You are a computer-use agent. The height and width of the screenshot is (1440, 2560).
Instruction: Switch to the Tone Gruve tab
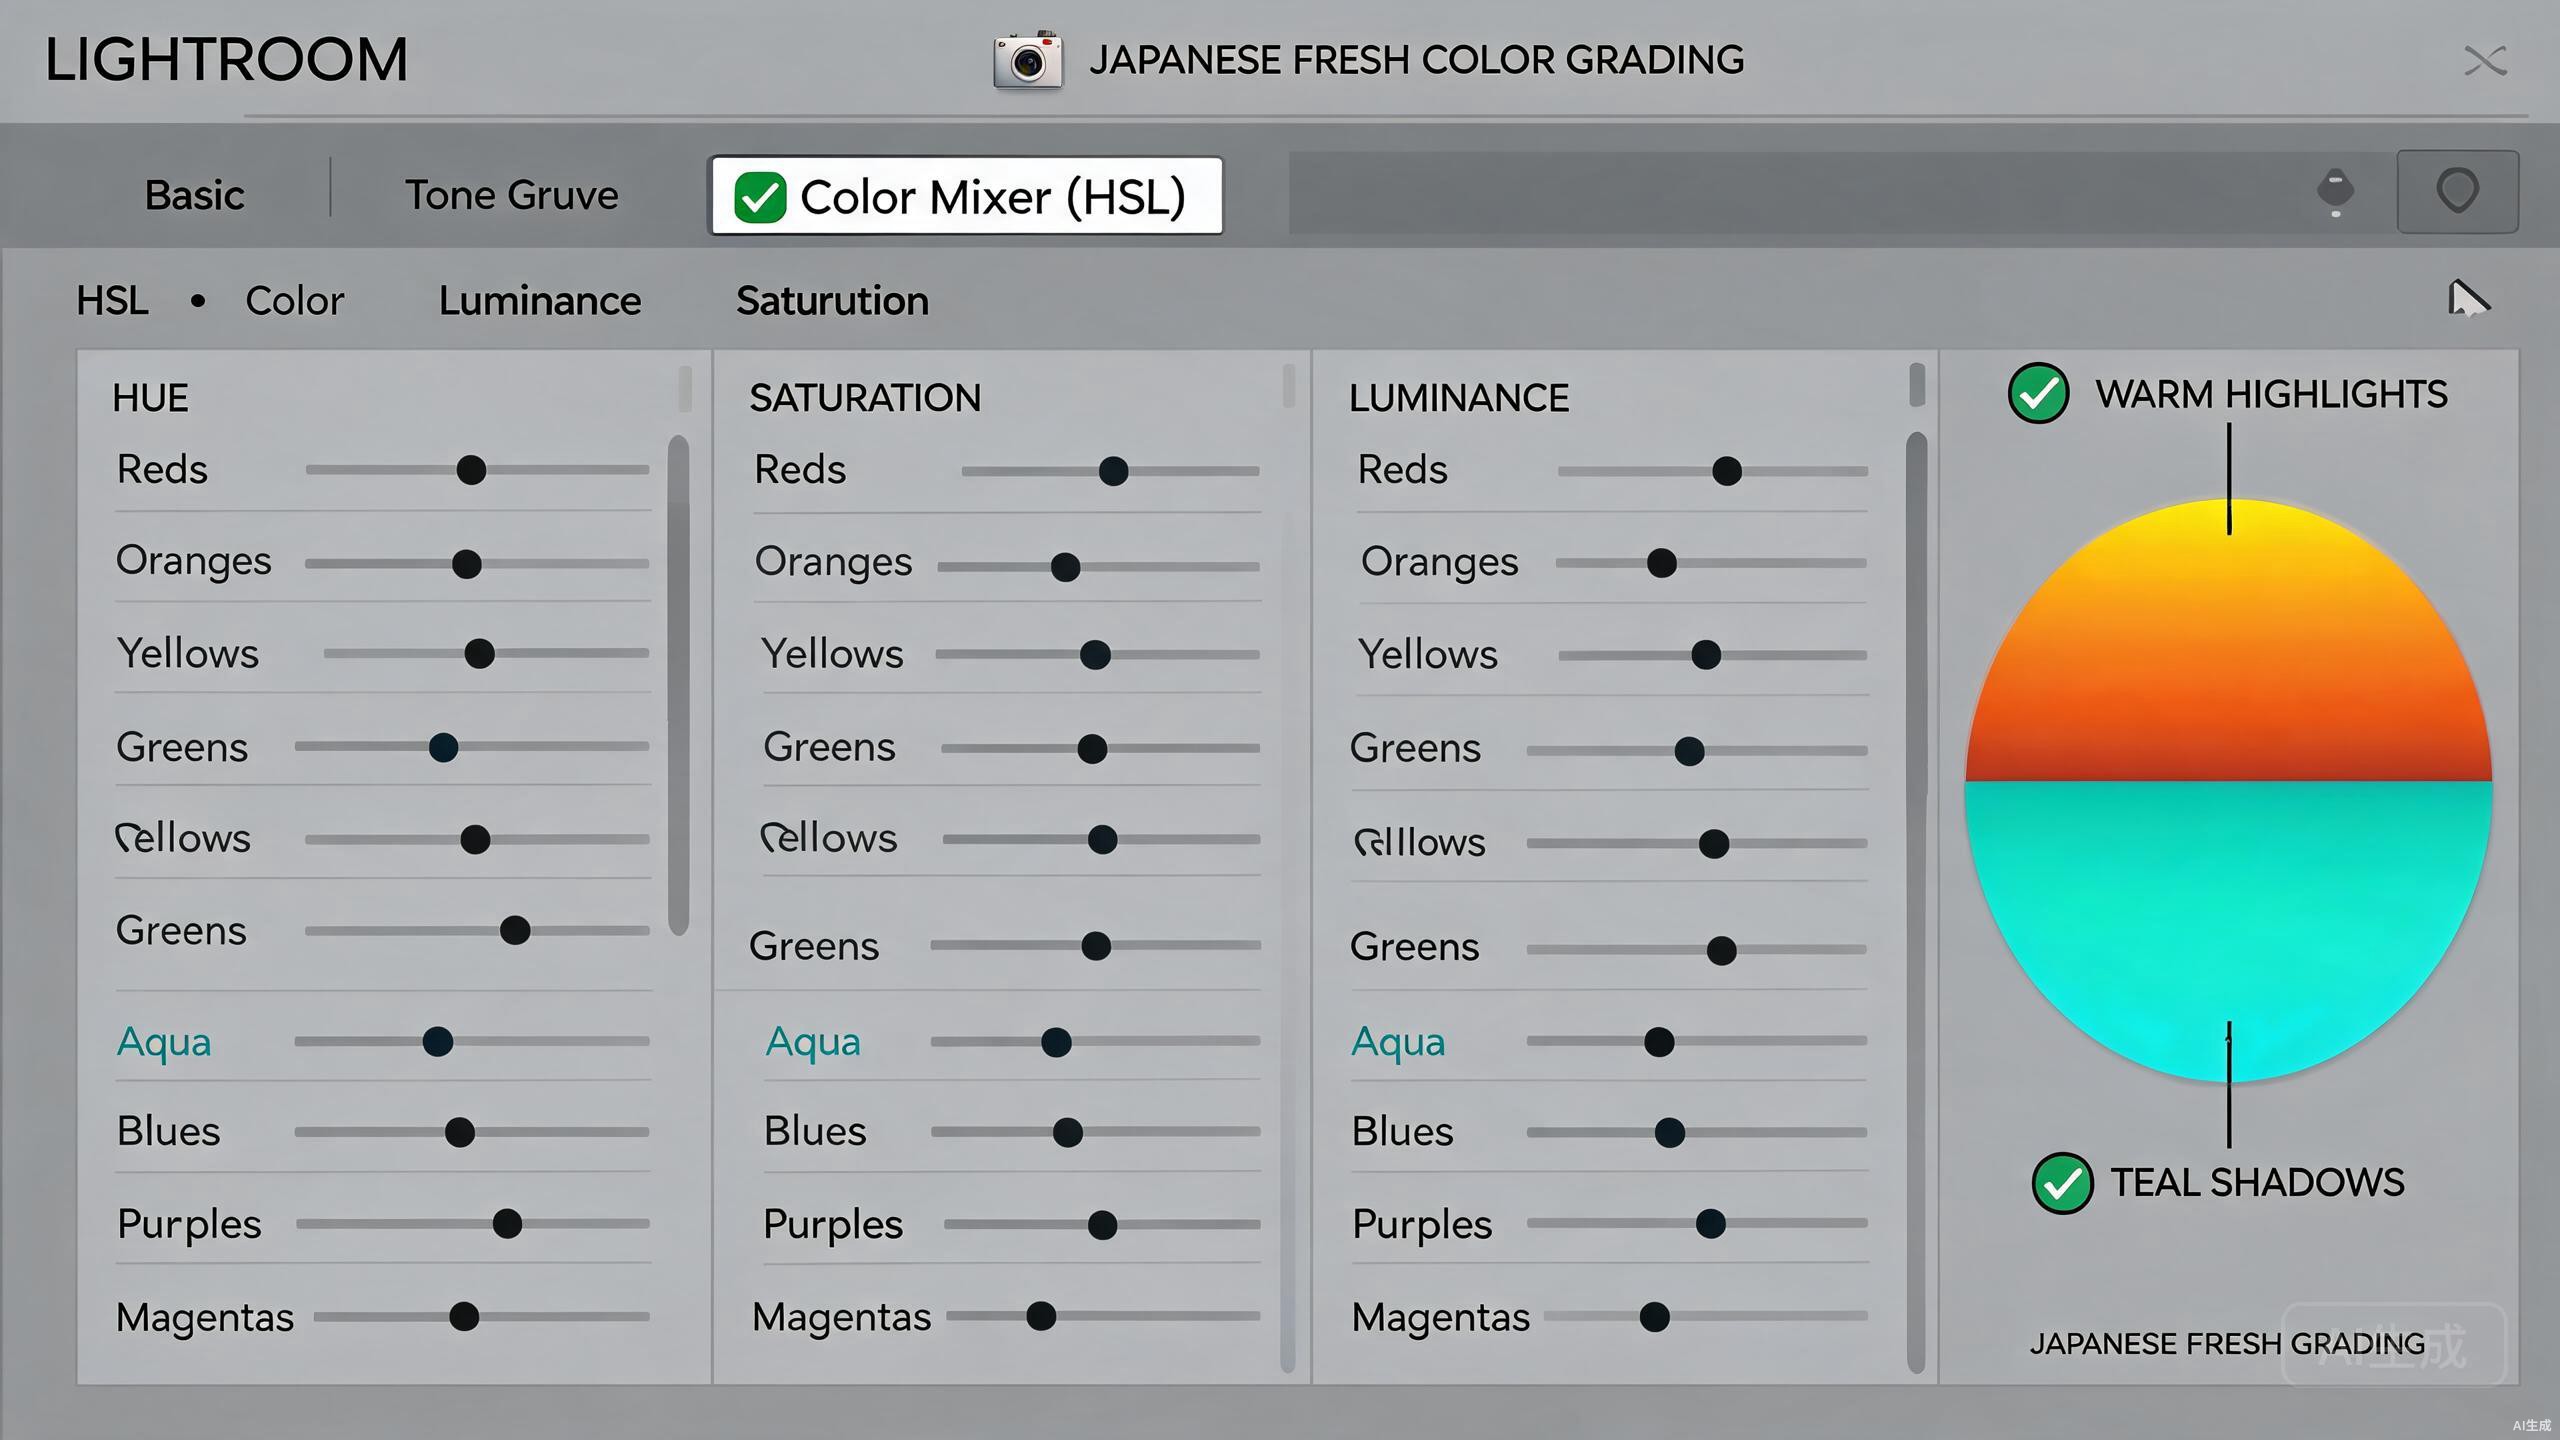pos(511,195)
